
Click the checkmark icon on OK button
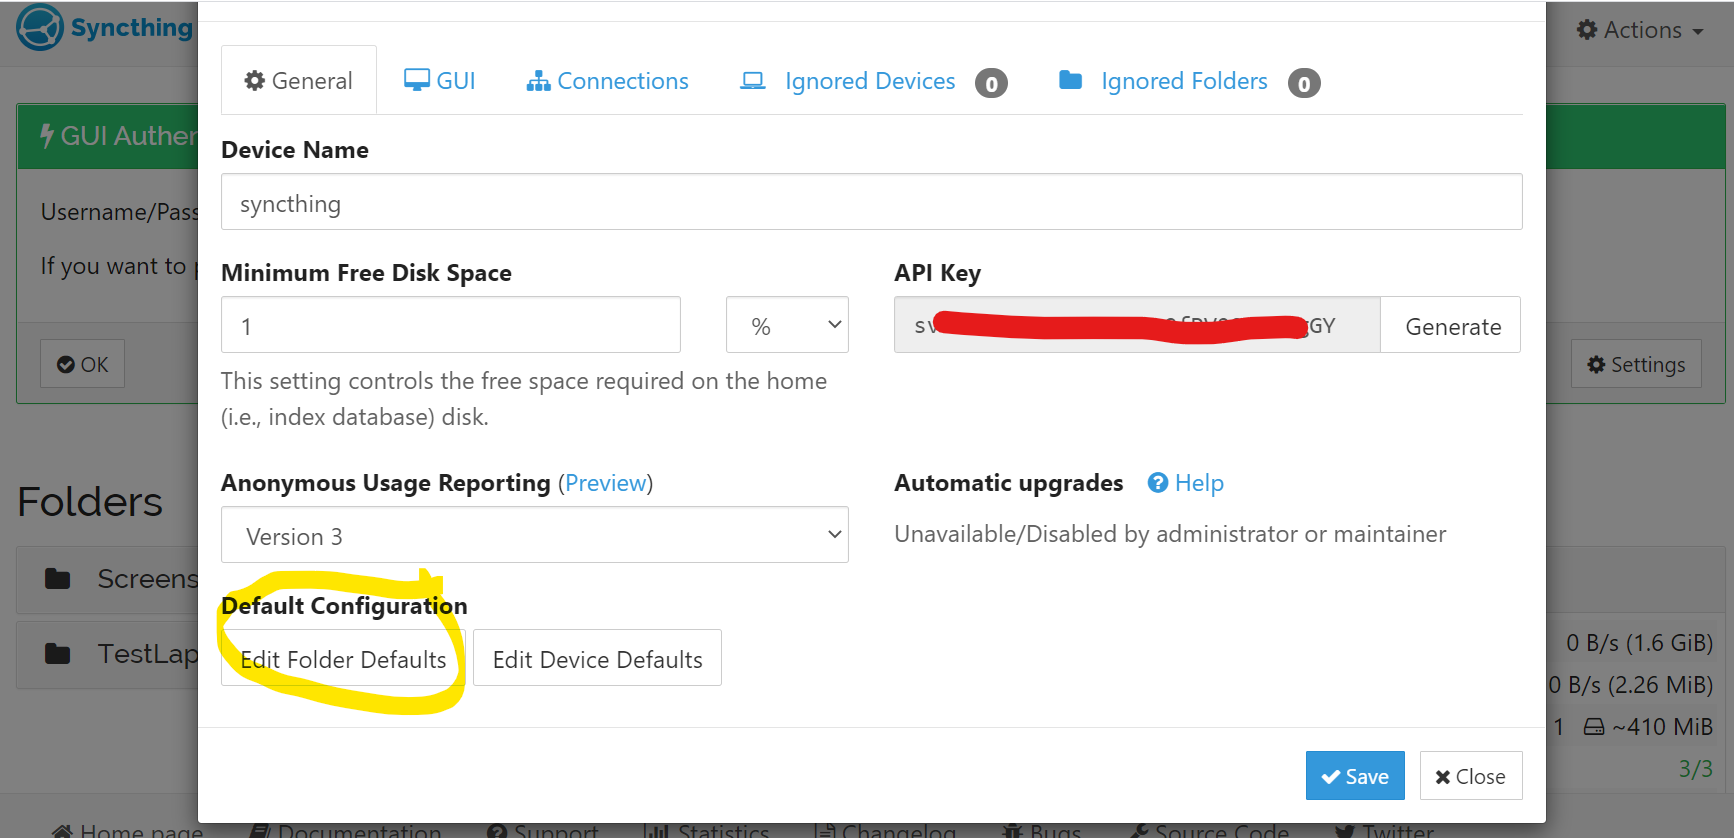pyautogui.click(x=66, y=365)
